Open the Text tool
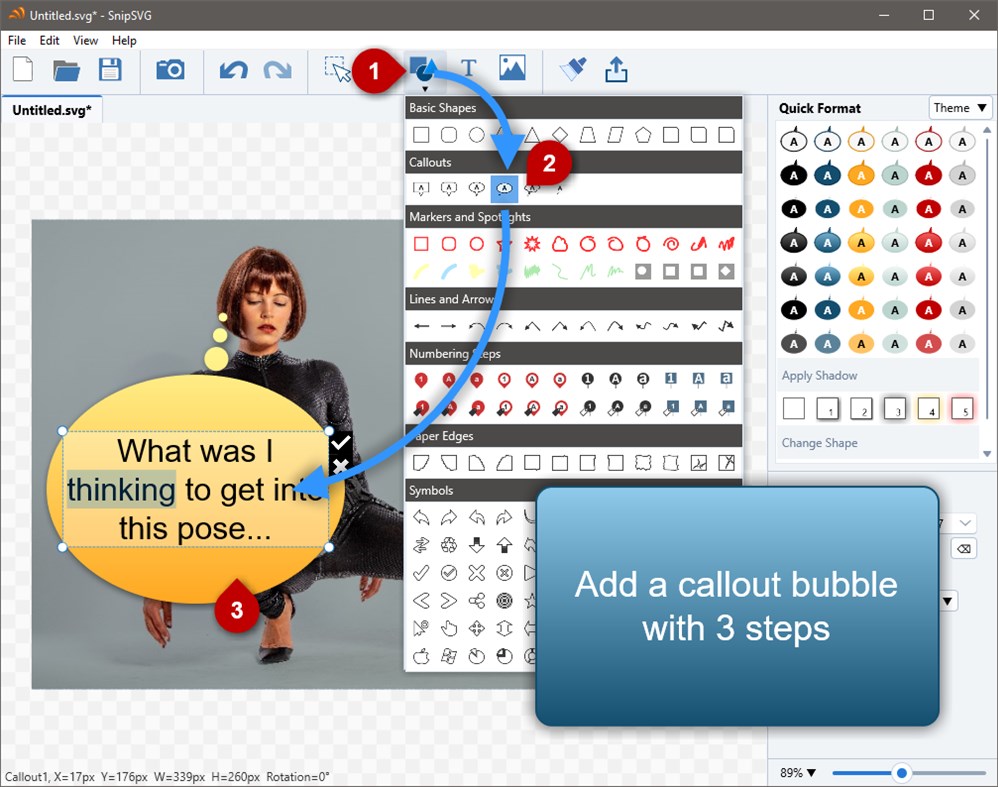Screen dimensions: 998x787 coord(467,68)
